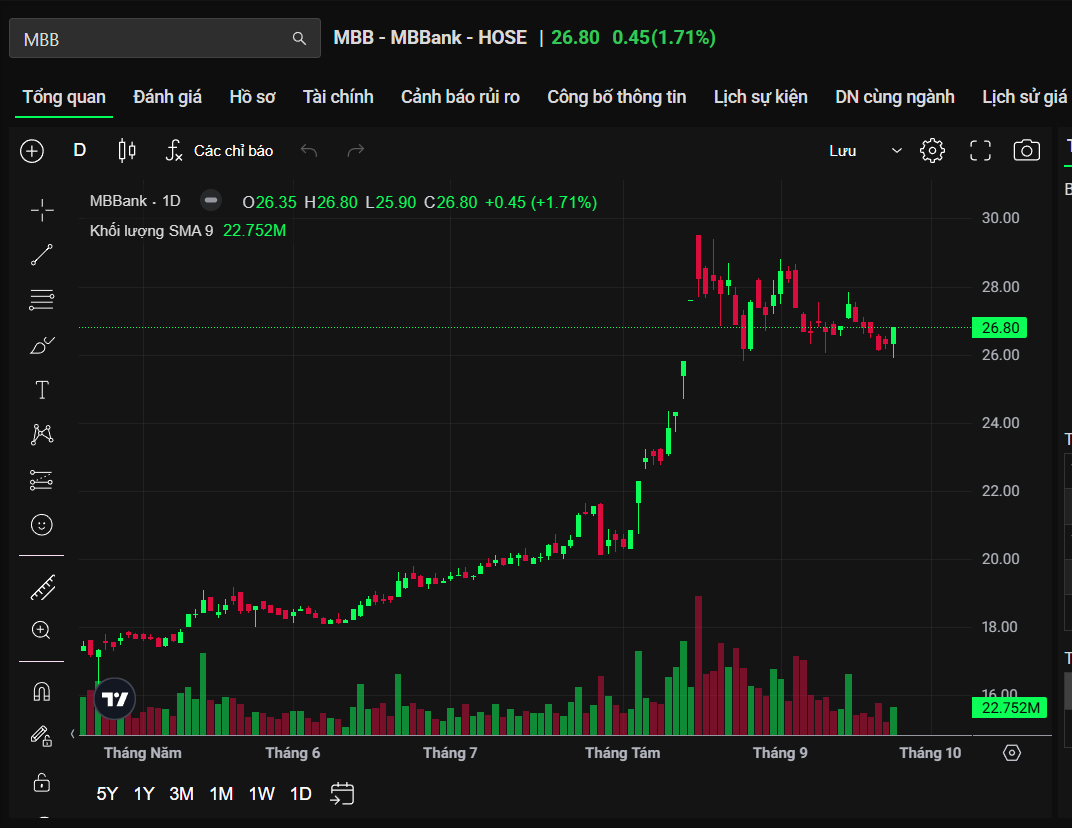Set range to 1D
This screenshot has height=828, width=1072.
[301, 794]
